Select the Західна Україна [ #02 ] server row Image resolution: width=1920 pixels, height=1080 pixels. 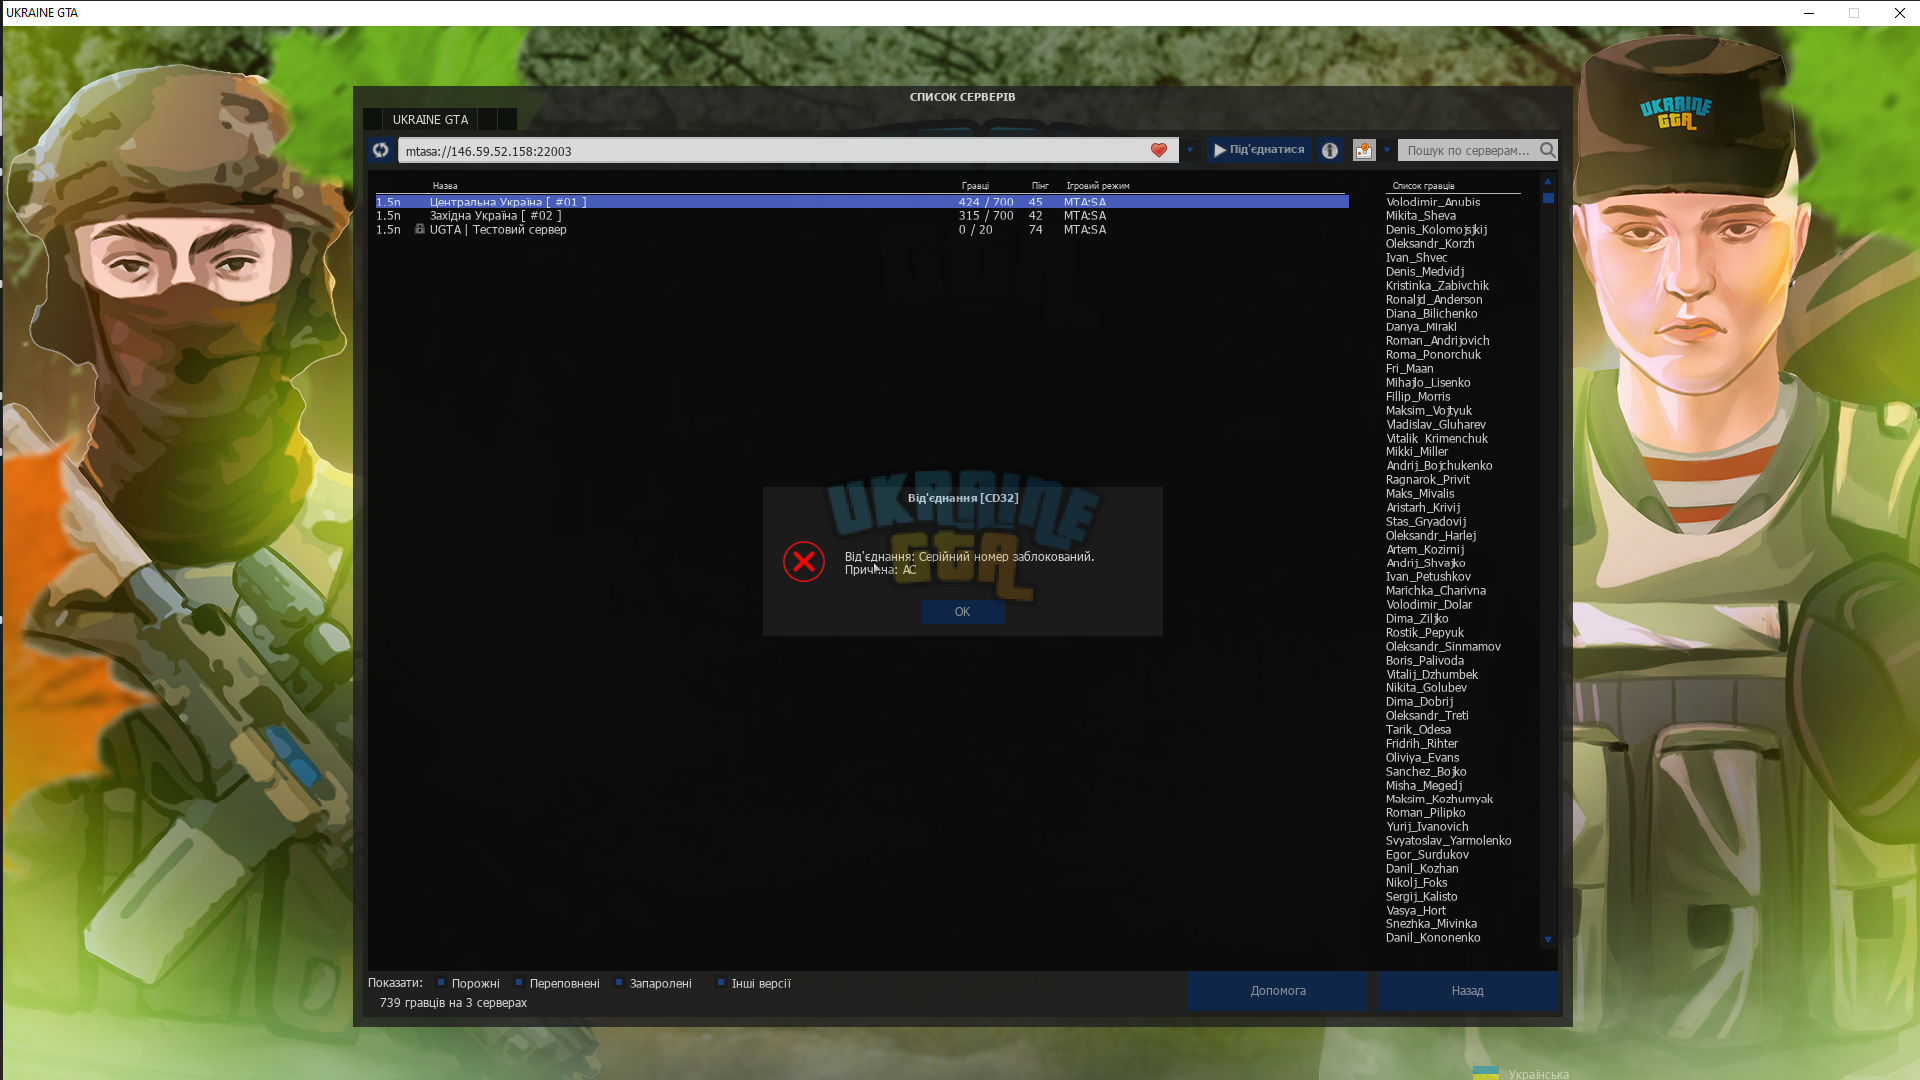click(x=862, y=216)
